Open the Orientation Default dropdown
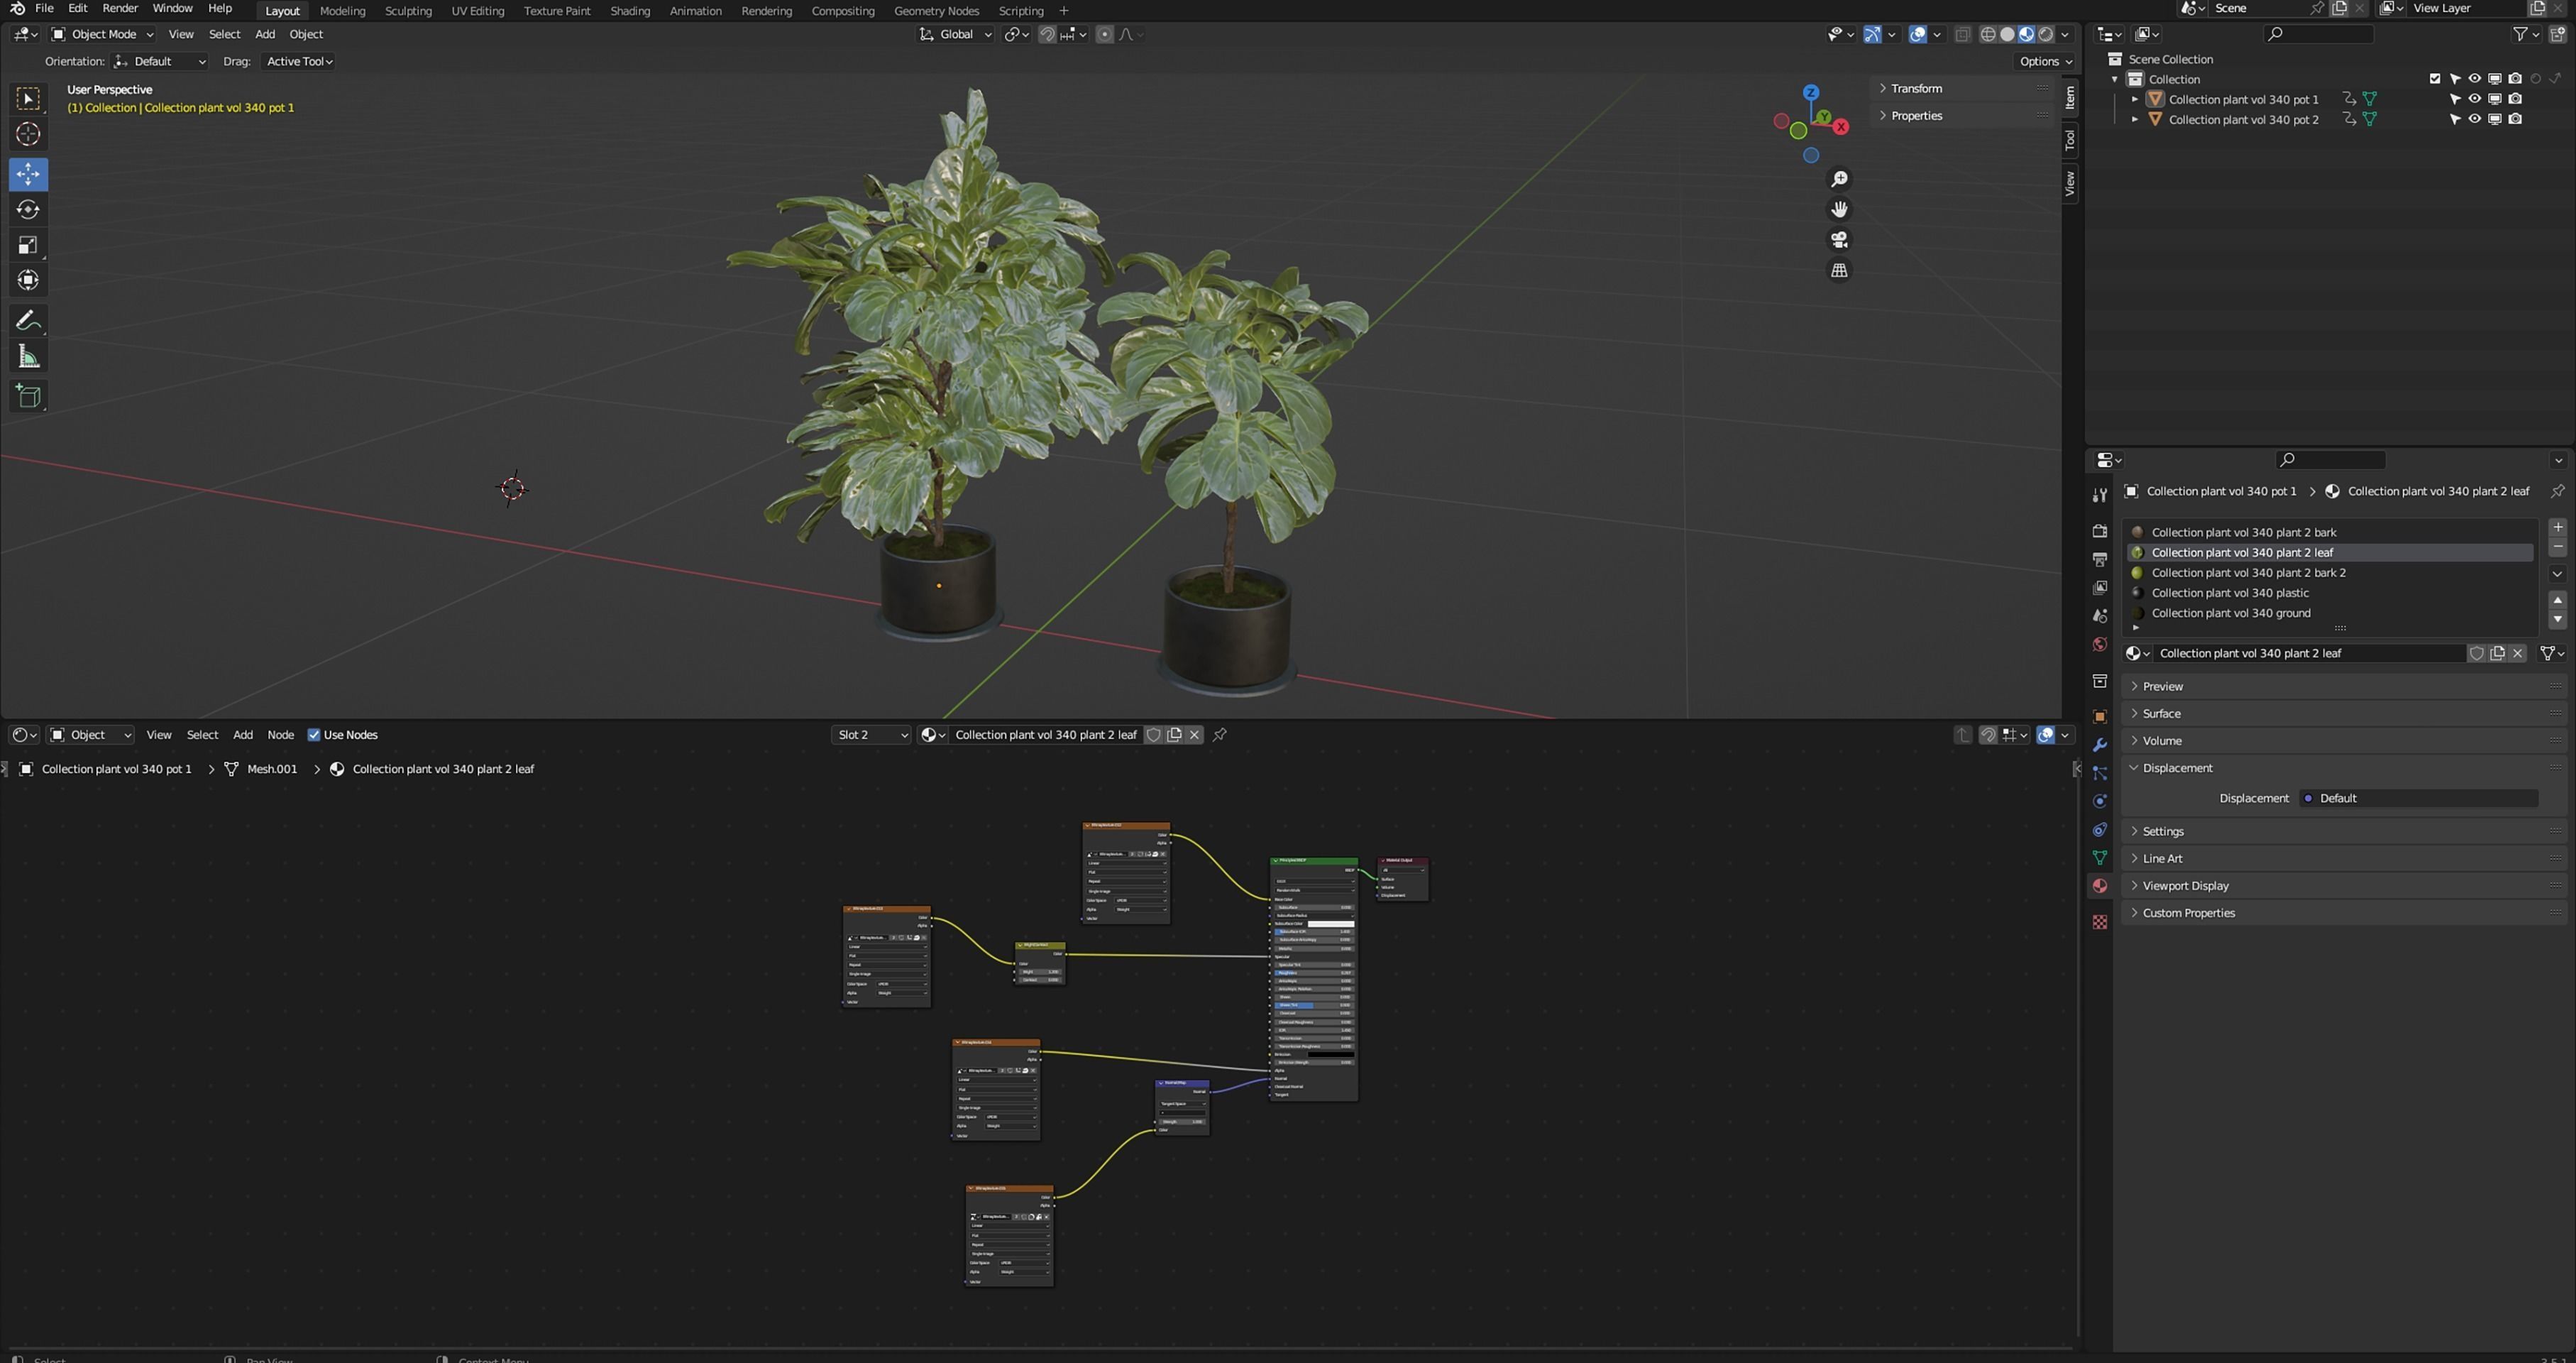The height and width of the screenshot is (1363, 2576). [x=159, y=61]
